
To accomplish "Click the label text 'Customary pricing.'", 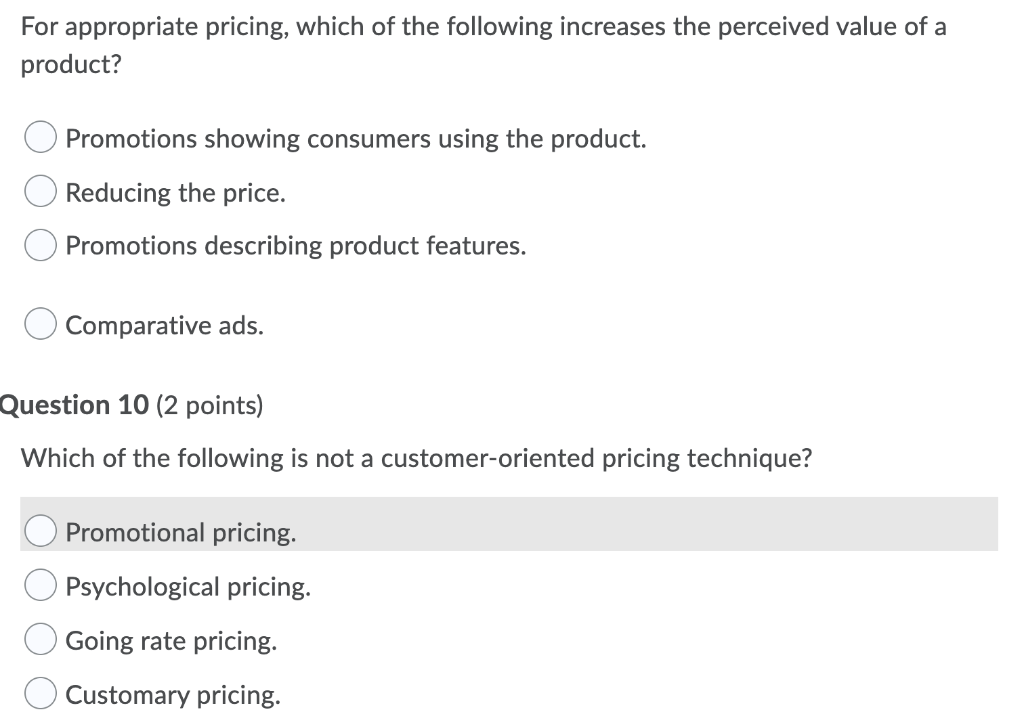I will tap(172, 694).
